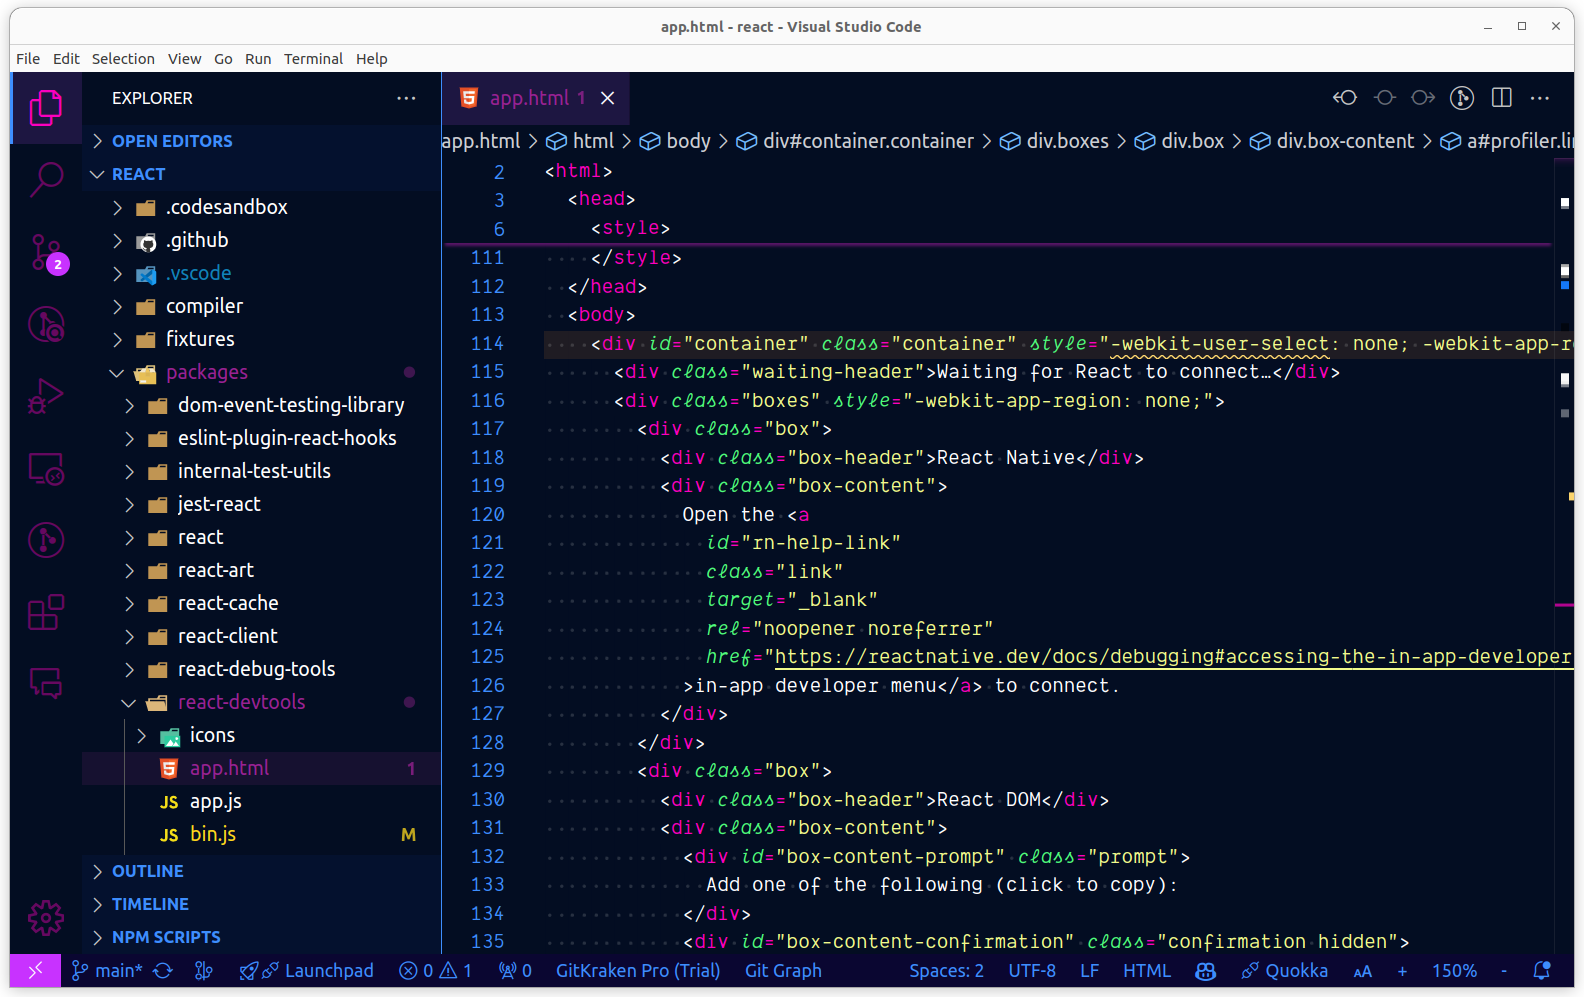Collapse the react-devtools folder

click(262, 702)
